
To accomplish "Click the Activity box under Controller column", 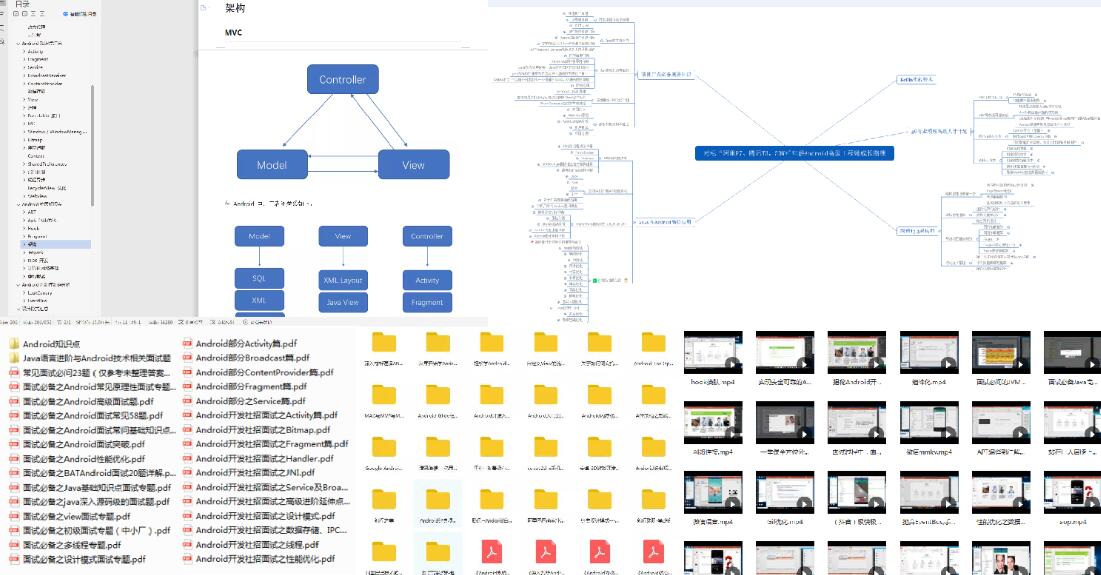I will tap(427, 280).
